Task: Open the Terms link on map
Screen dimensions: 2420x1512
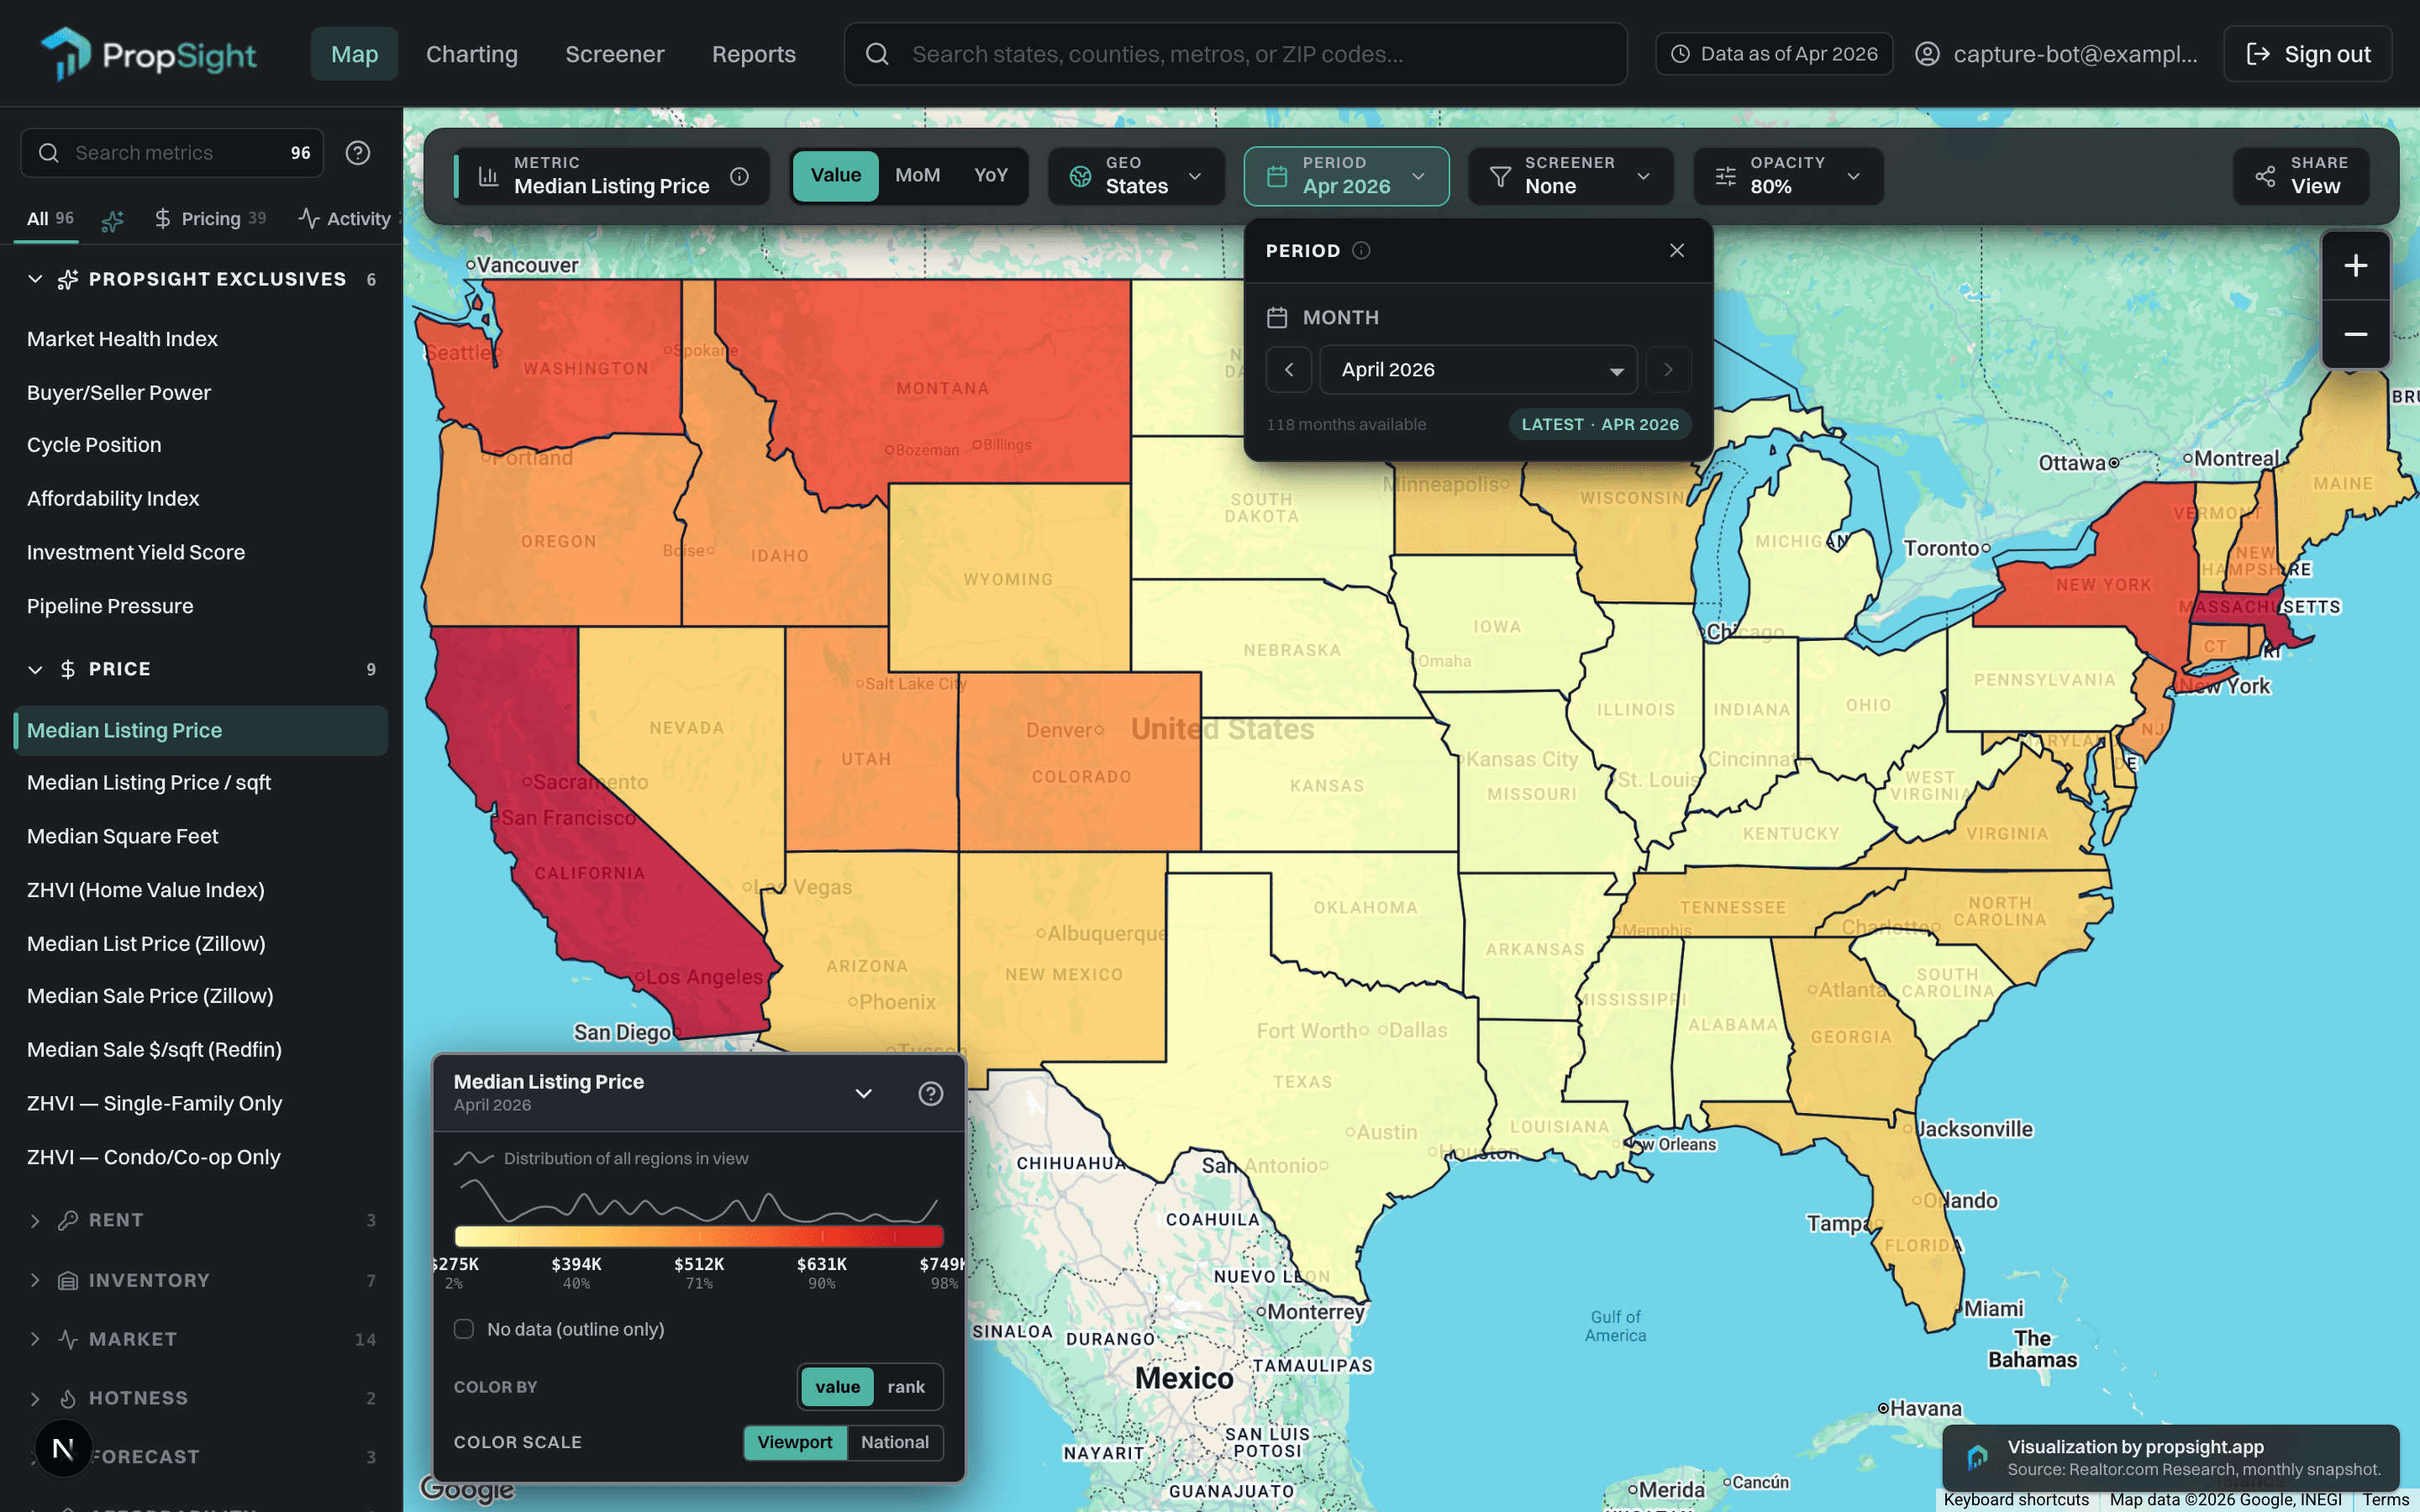Action: tap(2386, 1500)
